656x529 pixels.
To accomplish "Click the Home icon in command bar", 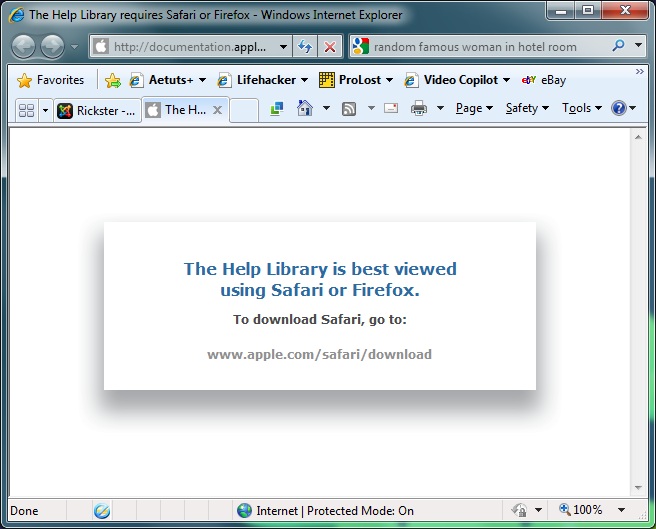I will [x=306, y=109].
